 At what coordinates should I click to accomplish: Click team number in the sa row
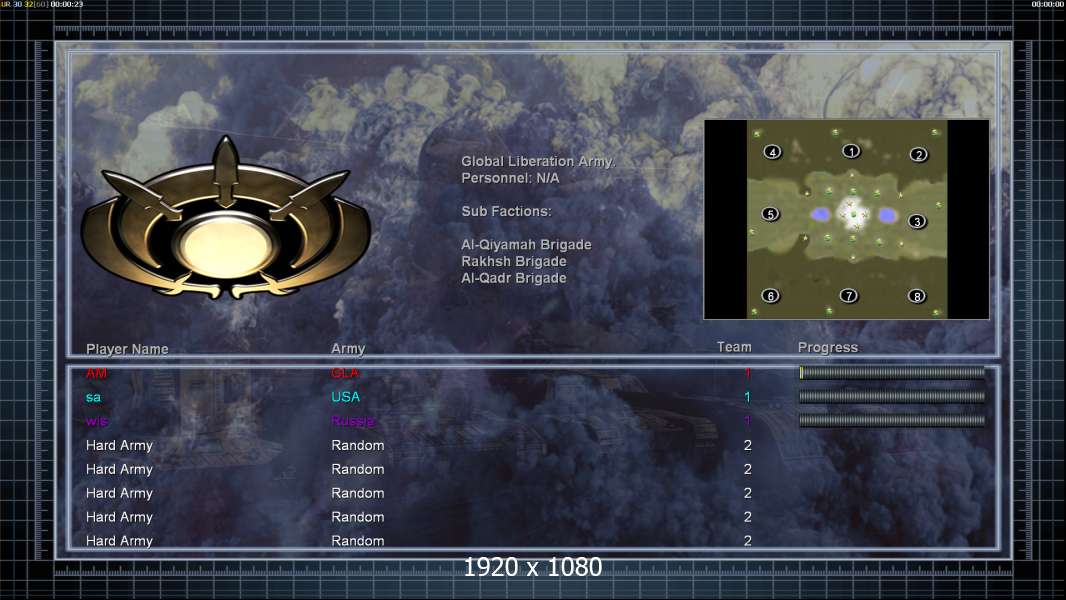point(747,397)
